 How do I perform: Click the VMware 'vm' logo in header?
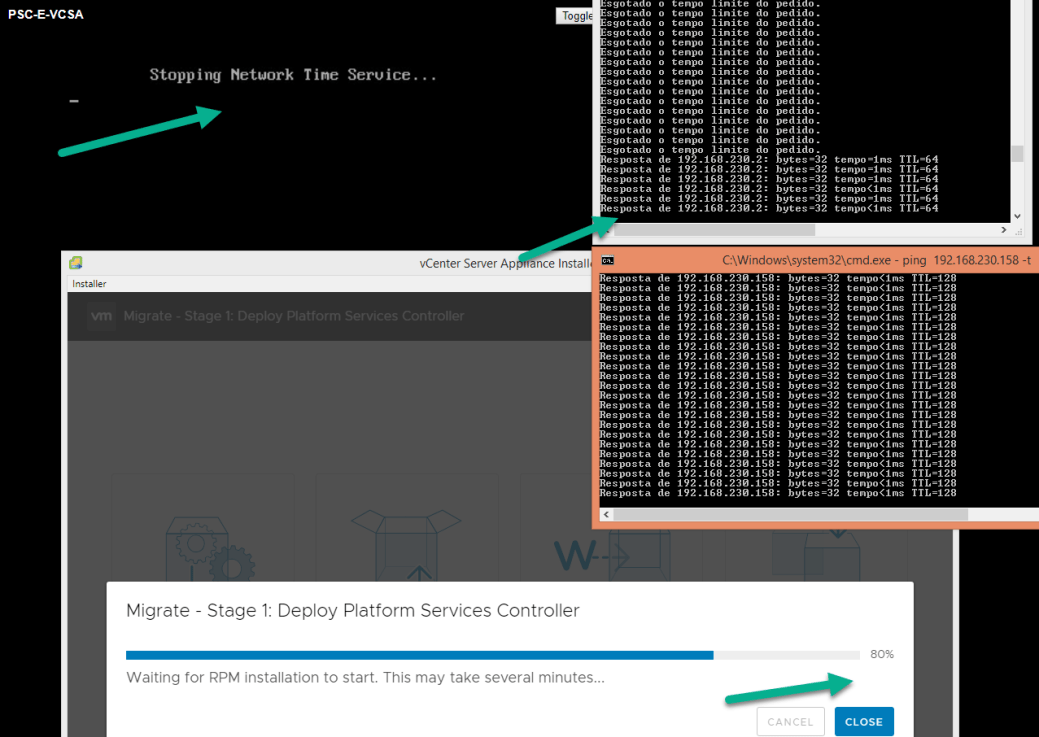pos(101,316)
